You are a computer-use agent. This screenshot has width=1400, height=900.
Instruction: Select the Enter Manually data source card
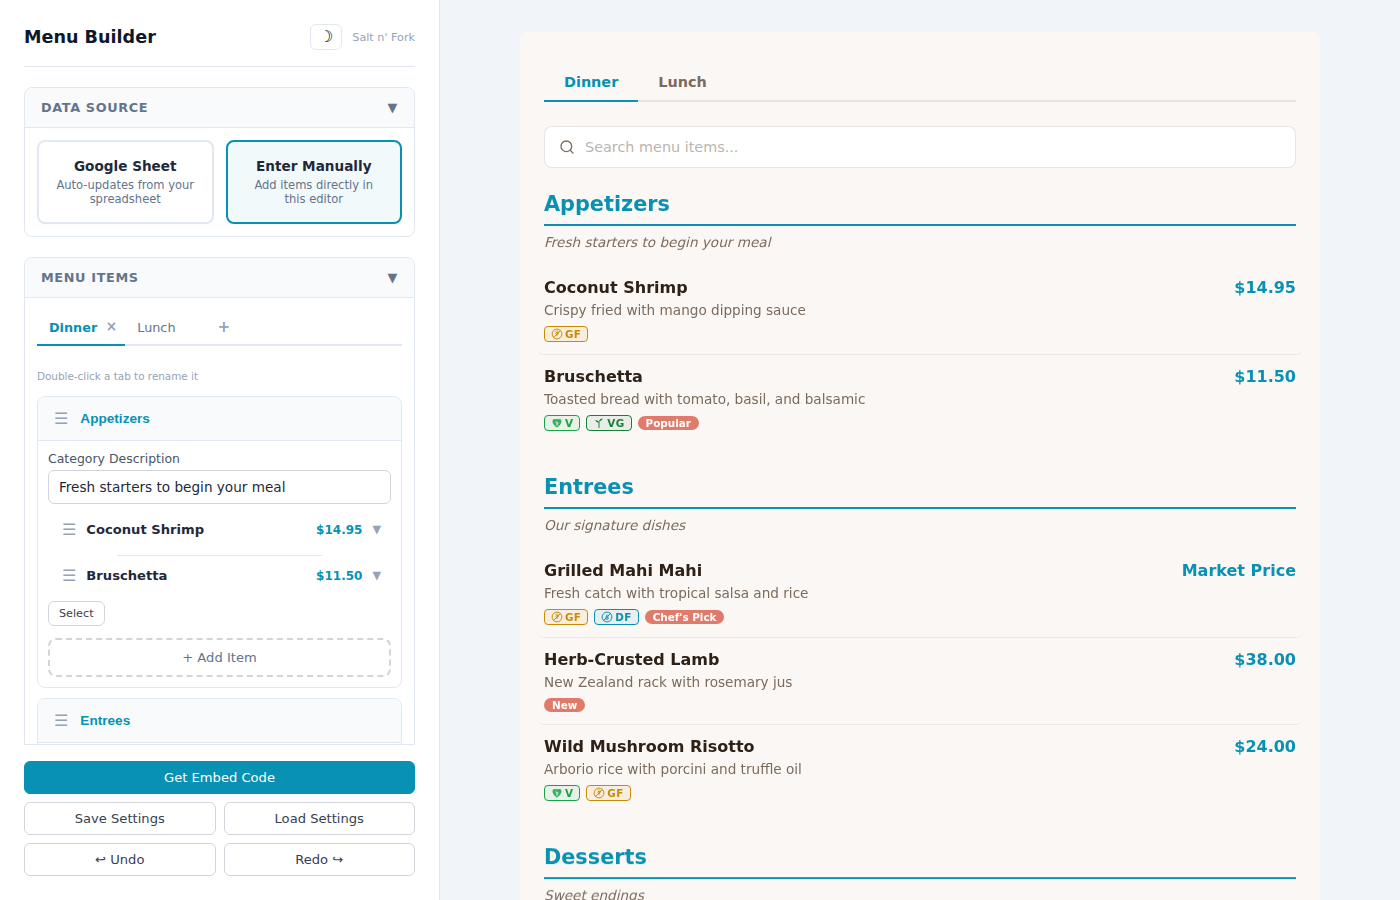tap(314, 181)
